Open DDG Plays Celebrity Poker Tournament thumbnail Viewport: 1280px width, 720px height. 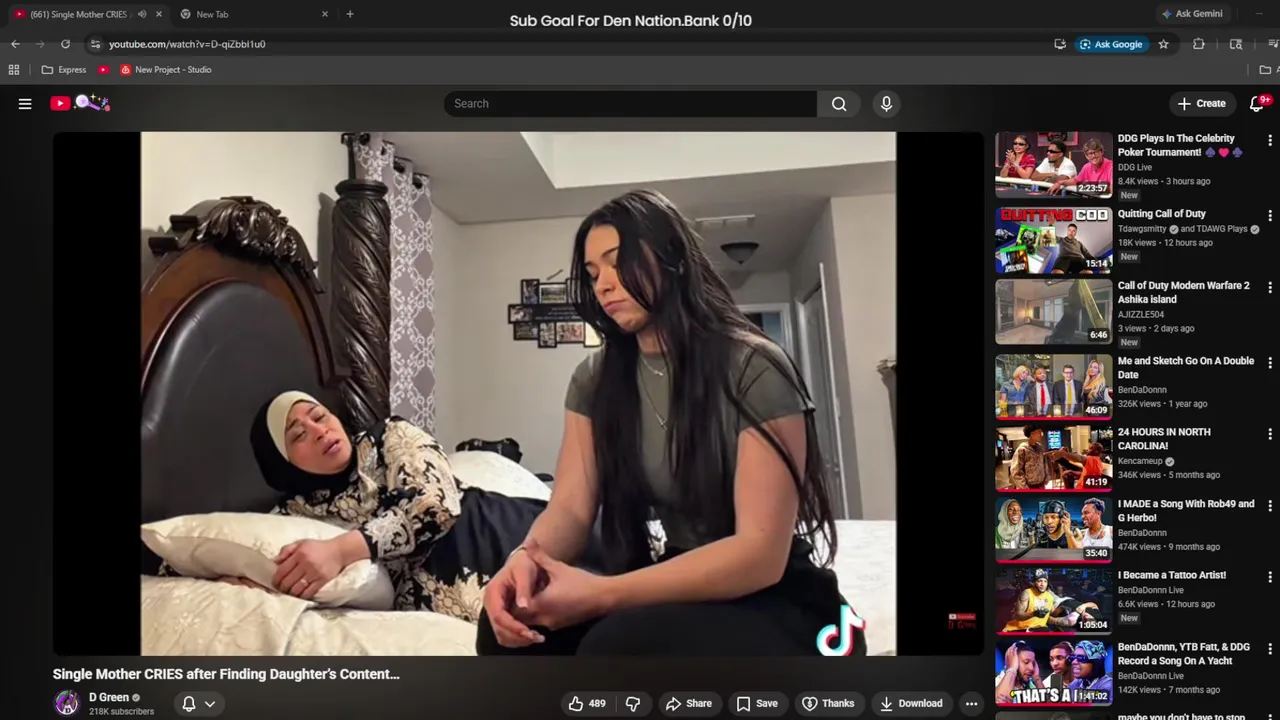(1053, 165)
